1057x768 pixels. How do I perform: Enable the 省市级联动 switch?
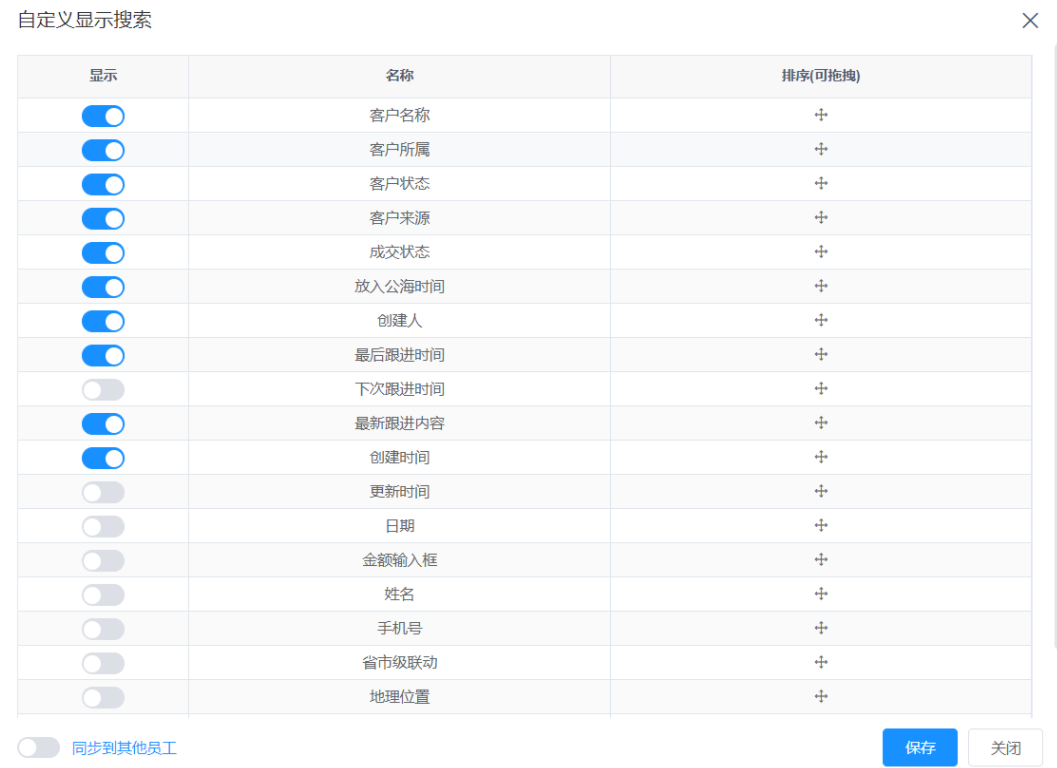coord(103,662)
